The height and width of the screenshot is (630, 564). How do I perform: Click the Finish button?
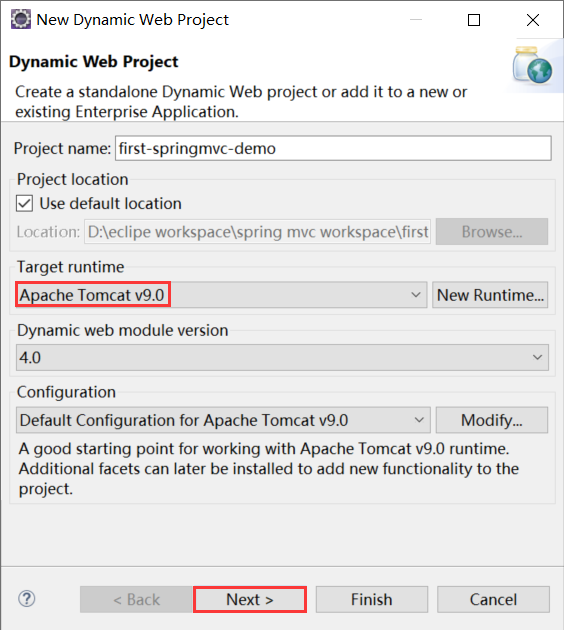[372, 599]
